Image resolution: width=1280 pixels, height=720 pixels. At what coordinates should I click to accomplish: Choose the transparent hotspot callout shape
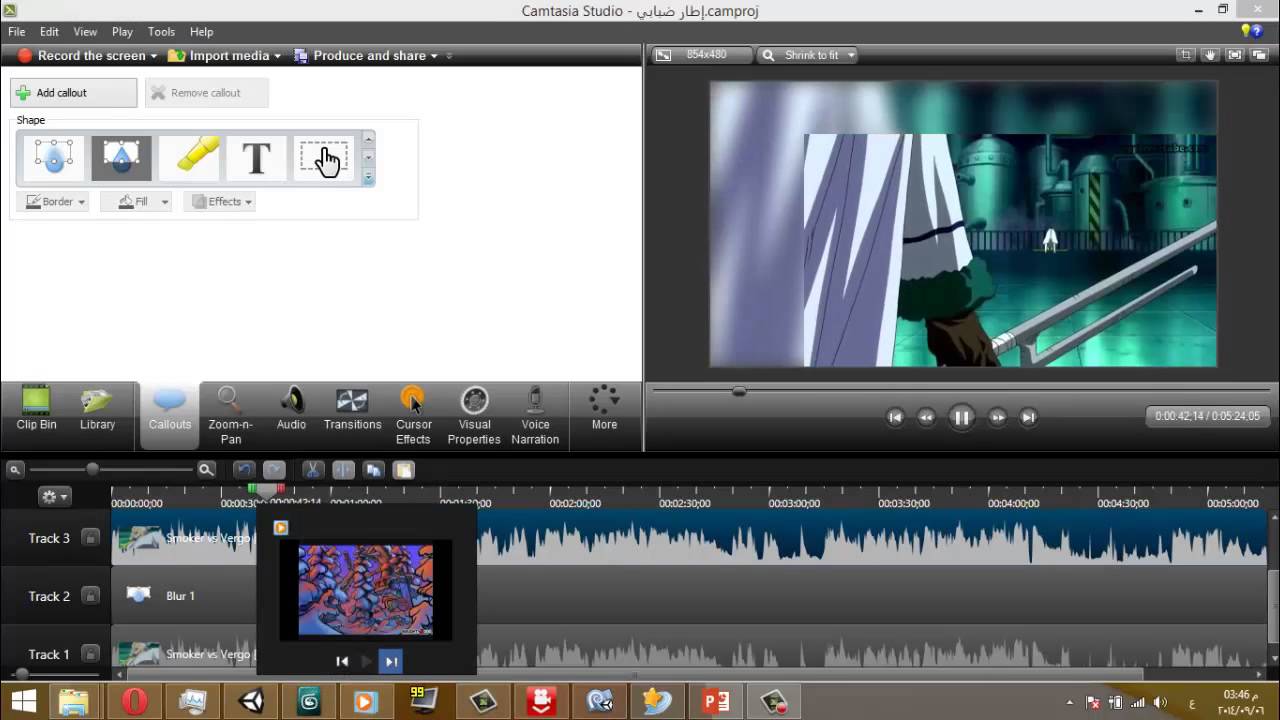[324, 158]
